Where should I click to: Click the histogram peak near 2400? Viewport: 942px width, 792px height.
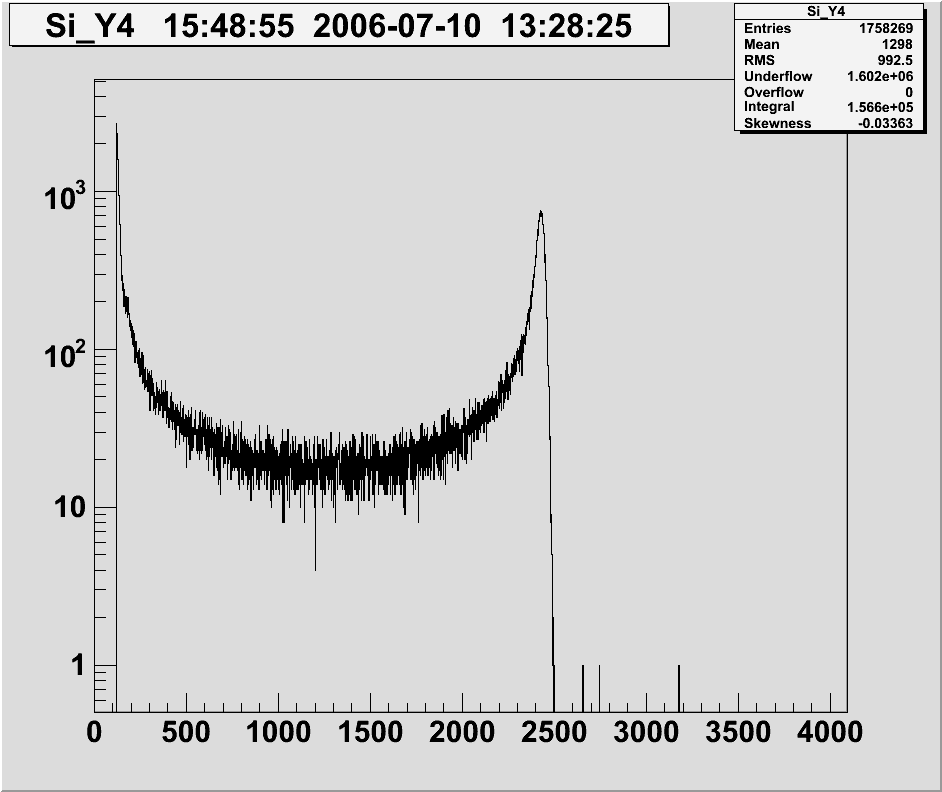coord(541,215)
